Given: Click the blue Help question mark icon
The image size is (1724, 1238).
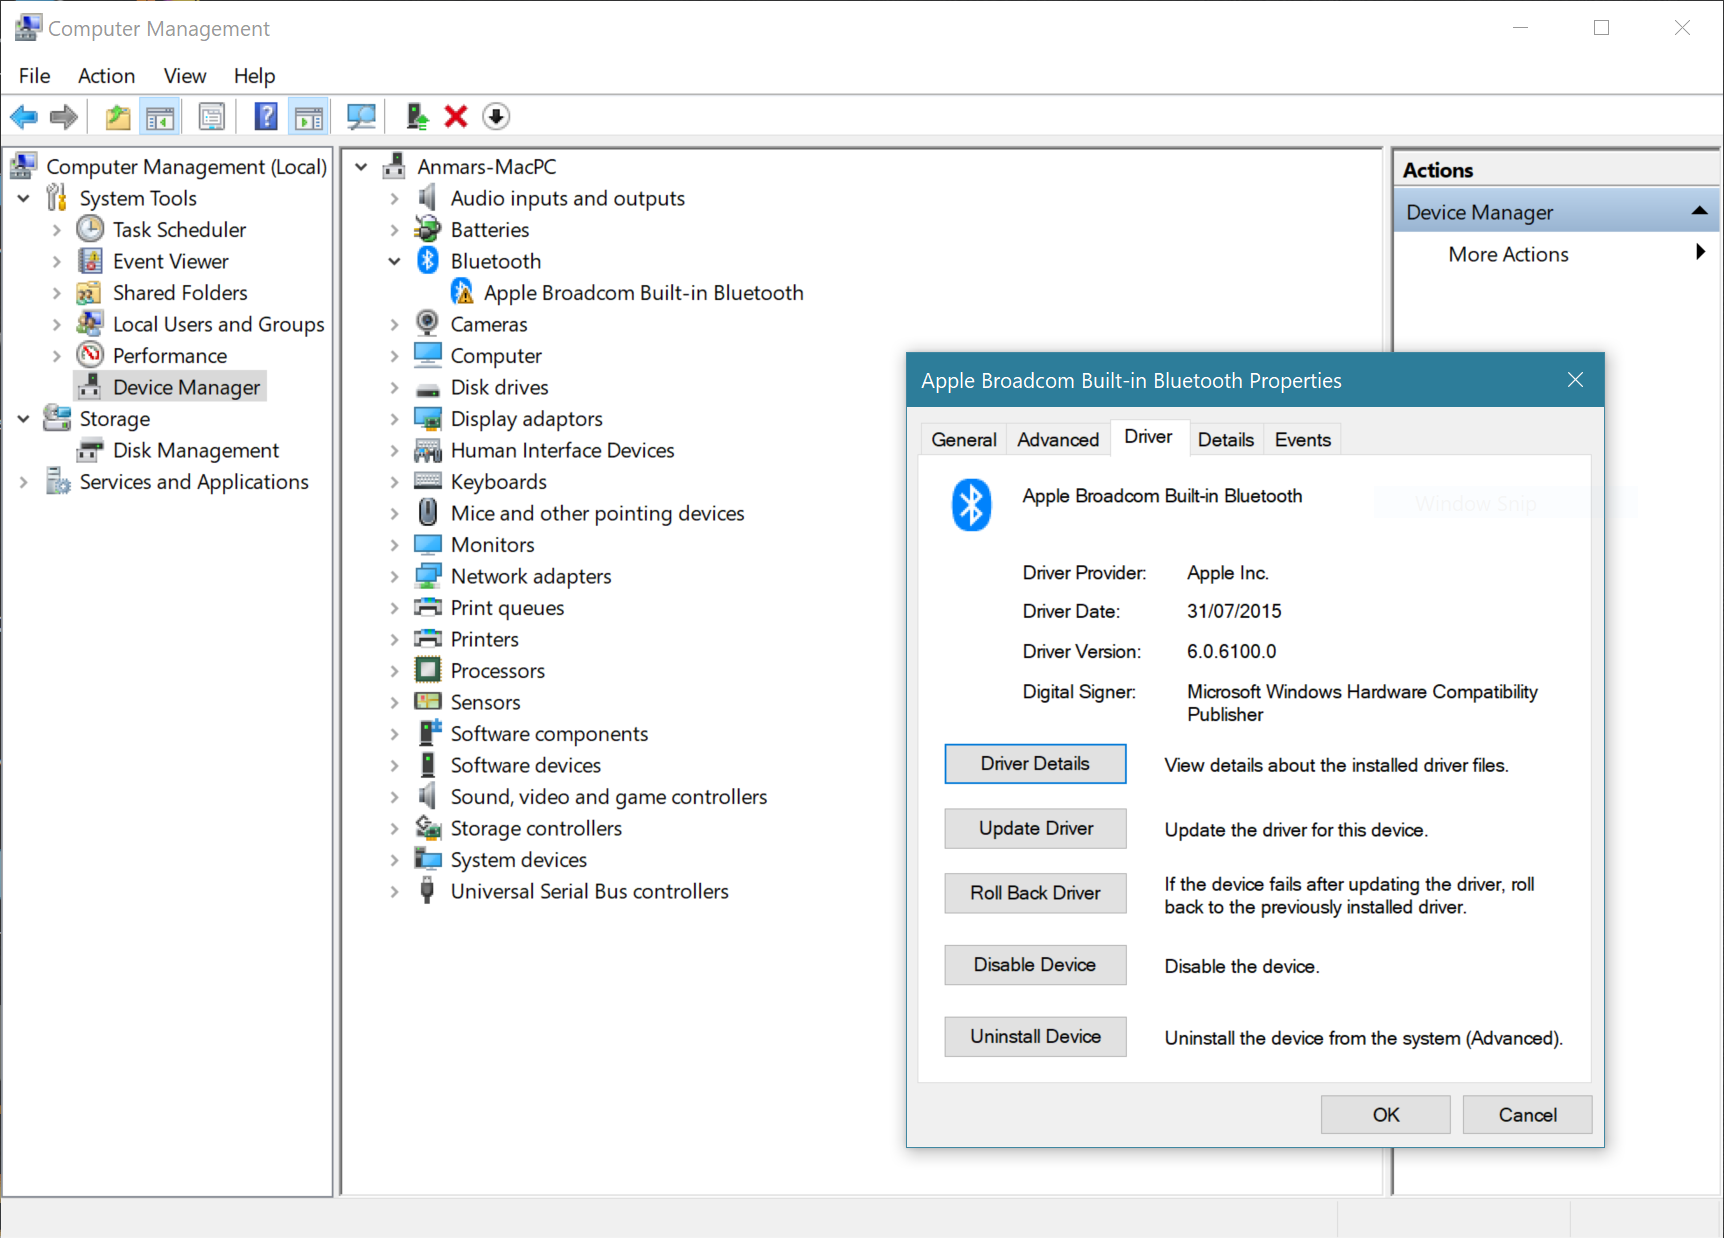Looking at the screenshot, I should point(266,117).
